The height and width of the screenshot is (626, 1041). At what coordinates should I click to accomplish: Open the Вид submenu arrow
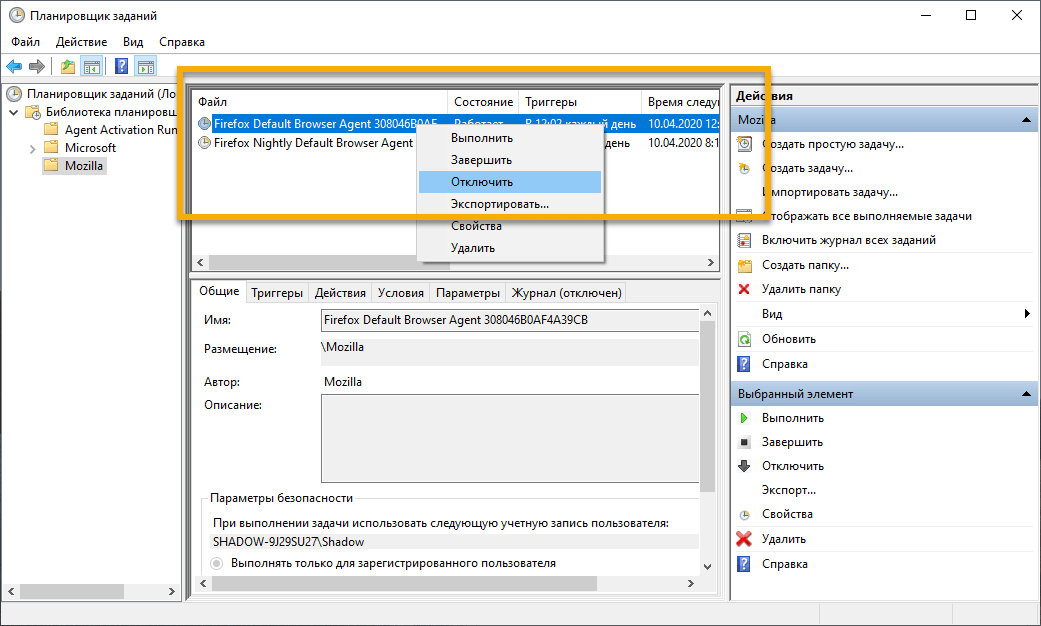click(x=1028, y=313)
